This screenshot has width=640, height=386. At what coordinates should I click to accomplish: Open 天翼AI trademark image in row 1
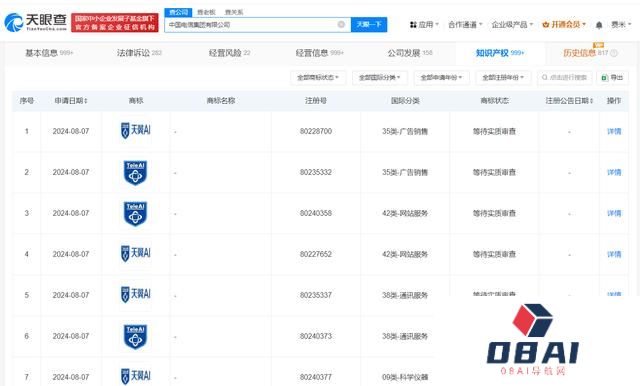136,131
